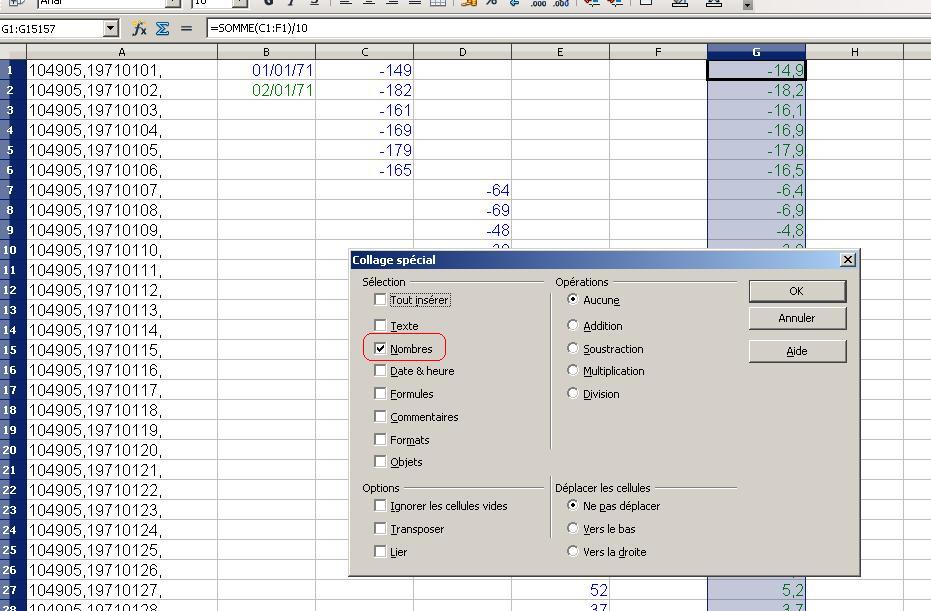Screen dimensions: 931x611
Task: Select the 'Division' radio button
Action: 572,393
